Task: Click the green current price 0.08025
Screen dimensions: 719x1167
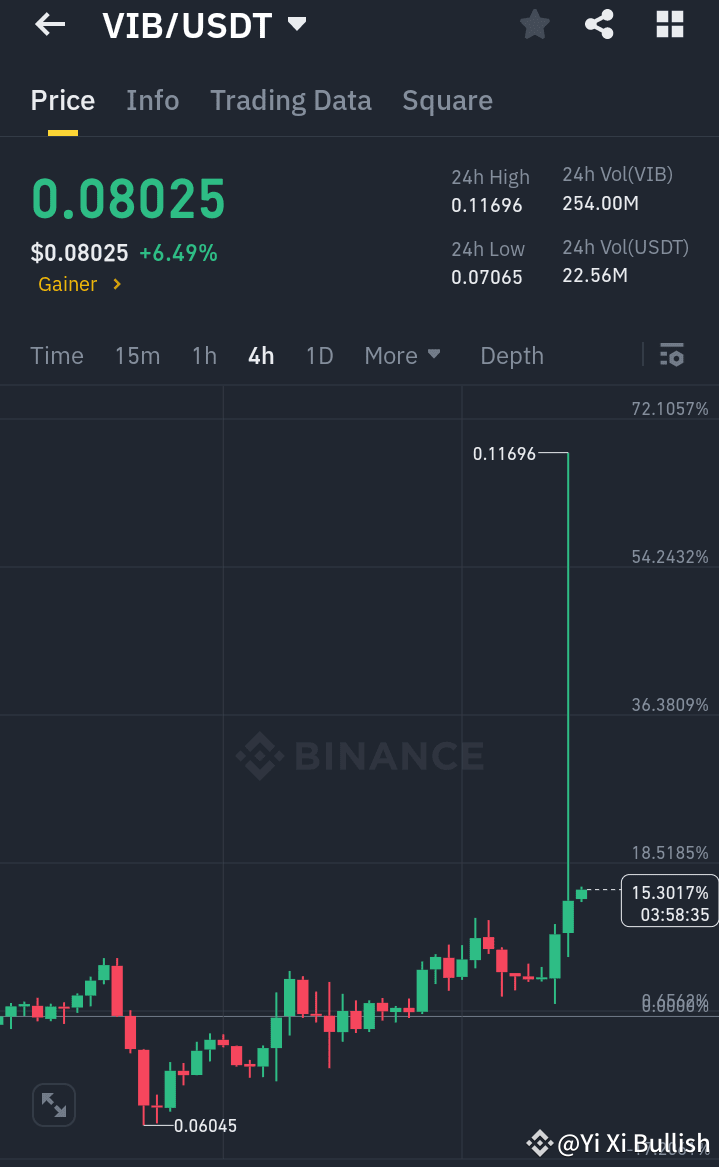Action: 128,198
